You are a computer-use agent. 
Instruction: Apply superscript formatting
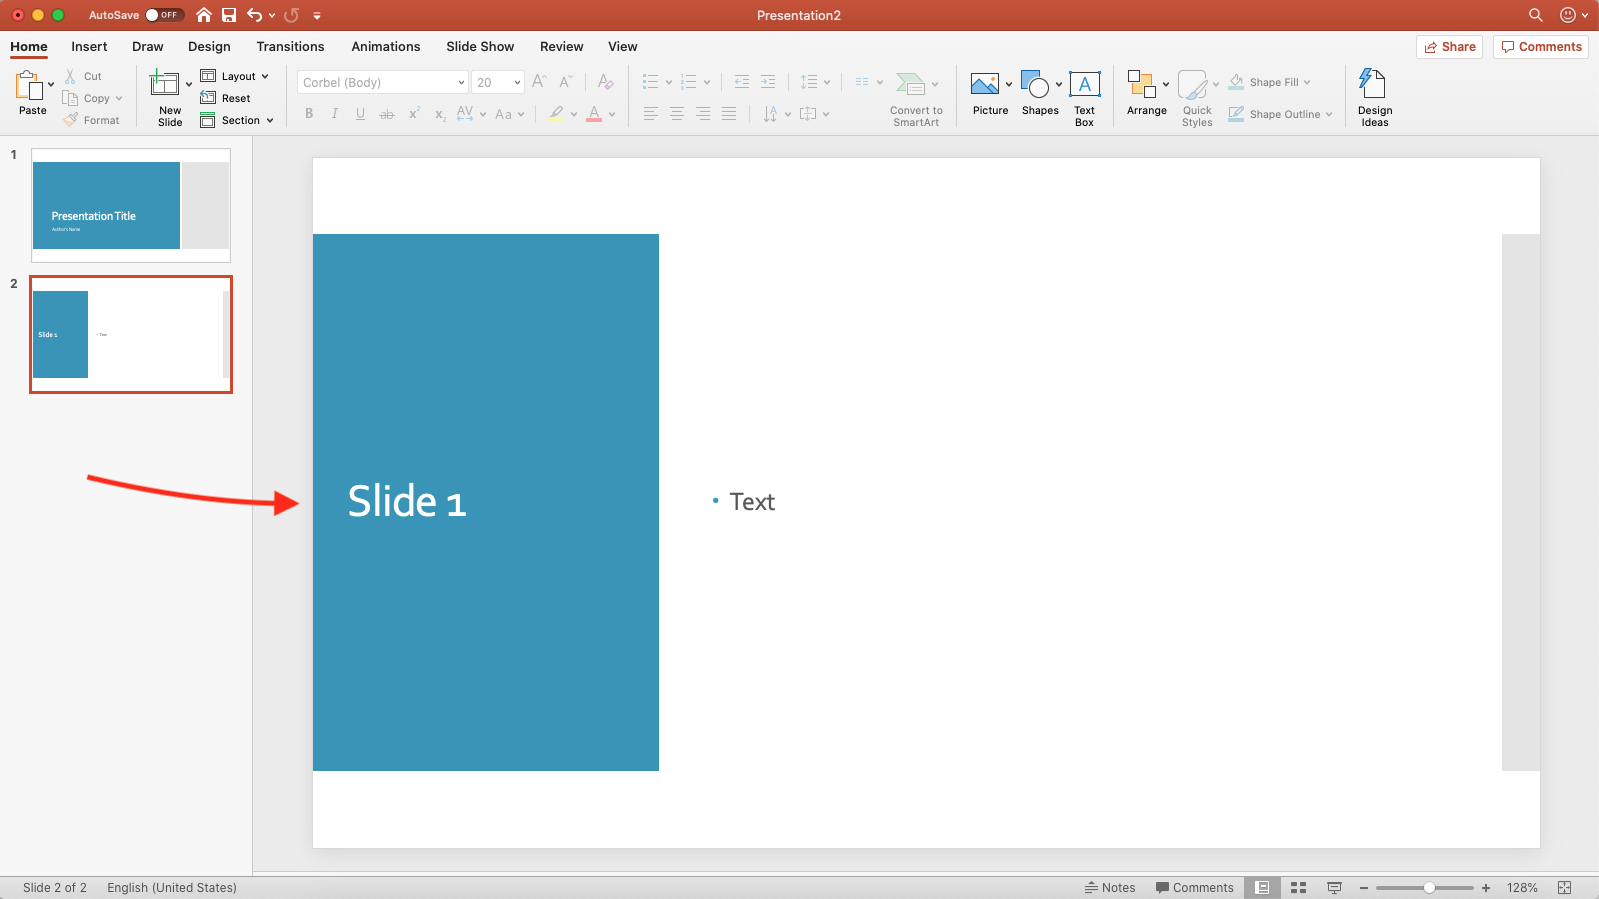[414, 114]
